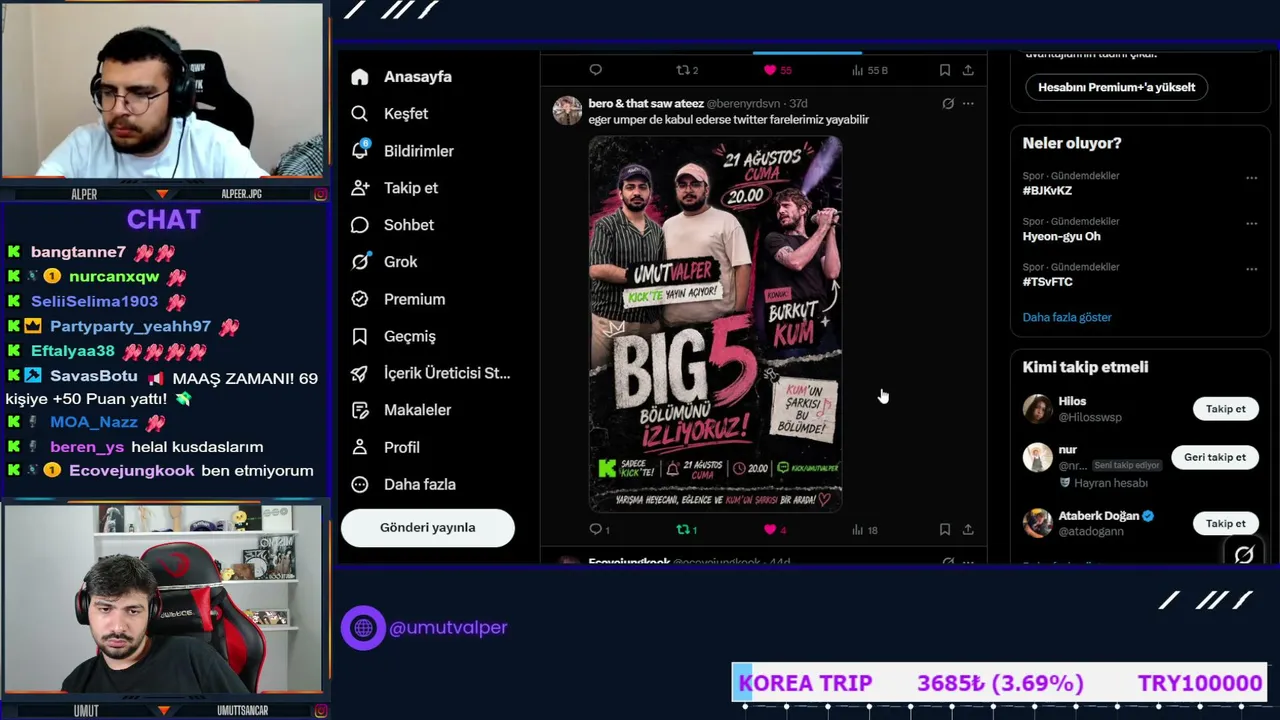Image resolution: width=1280 pixels, height=720 pixels.
Task: Follow Hilos with Takip et
Action: pos(1225,409)
